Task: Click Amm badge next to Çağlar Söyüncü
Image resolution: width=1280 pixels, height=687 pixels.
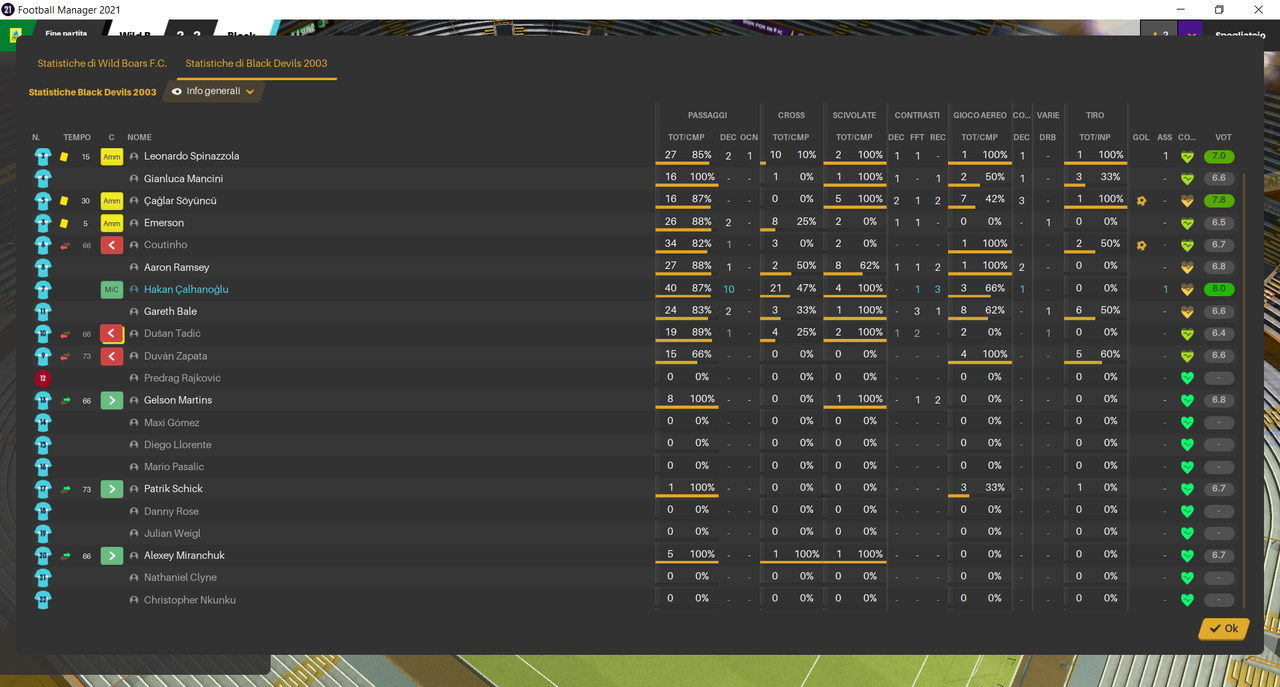Action: click(x=112, y=201)
